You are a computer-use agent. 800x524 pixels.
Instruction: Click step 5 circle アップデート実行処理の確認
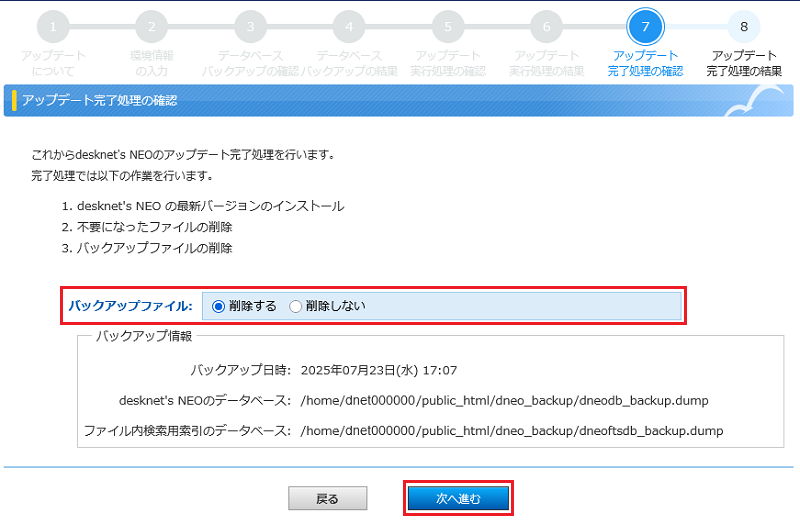pyautogui.click(x=448, y=27)
